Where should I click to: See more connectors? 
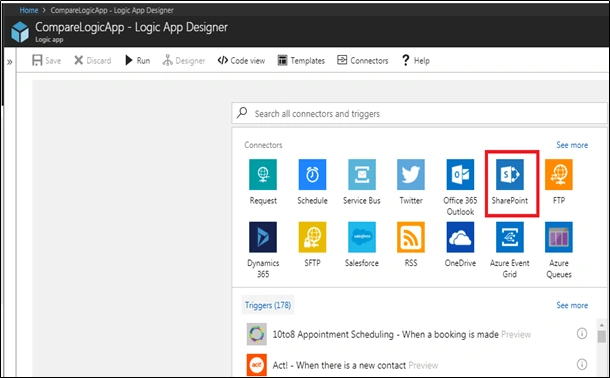pyautogui.click(x=572, y=145)
